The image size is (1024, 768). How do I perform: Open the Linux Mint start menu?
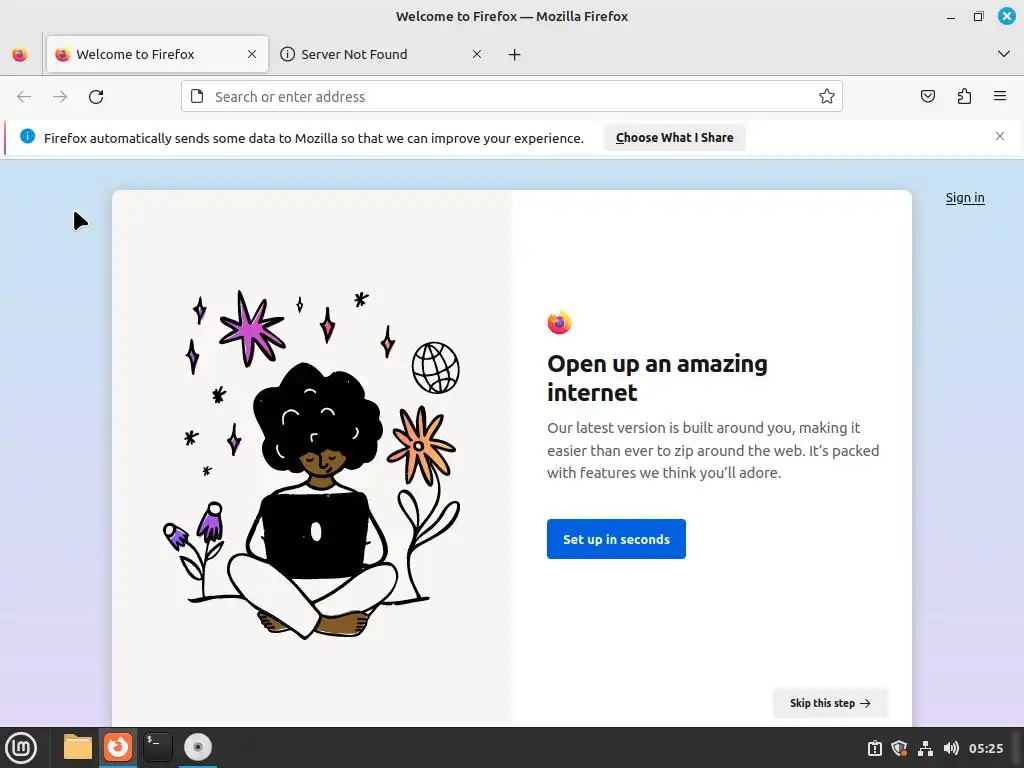tap(22, 748)
